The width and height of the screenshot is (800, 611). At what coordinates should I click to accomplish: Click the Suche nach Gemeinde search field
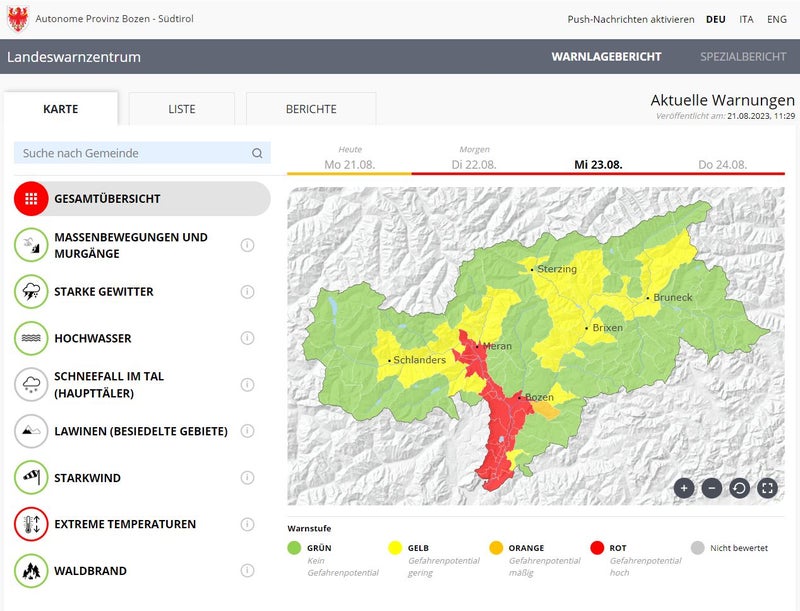tap(130, 153)
